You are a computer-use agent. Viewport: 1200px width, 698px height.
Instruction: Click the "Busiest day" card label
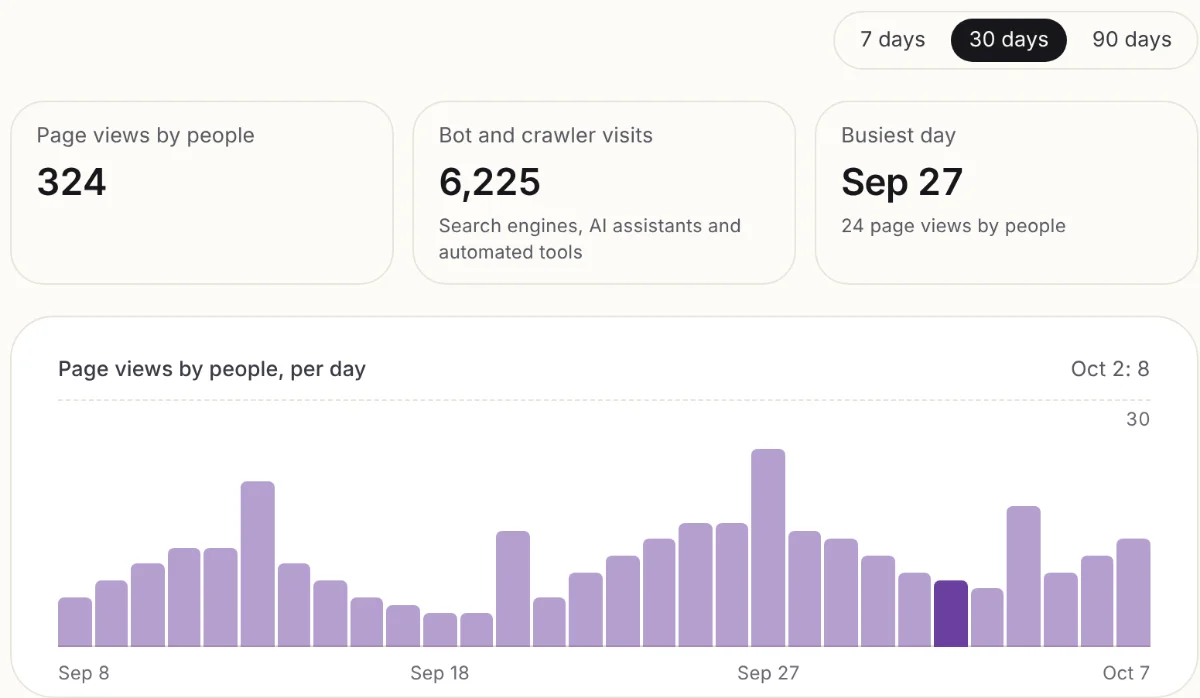coord(898,135)
